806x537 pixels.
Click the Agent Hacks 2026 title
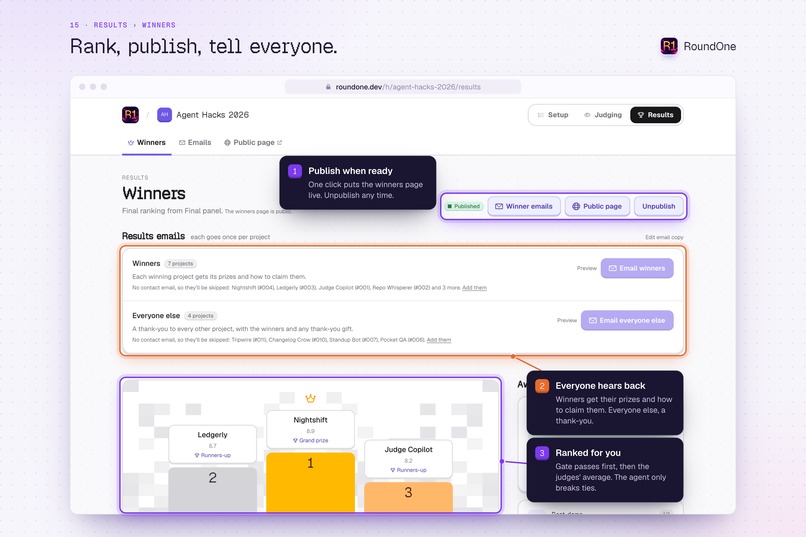(x=212, y=115)
